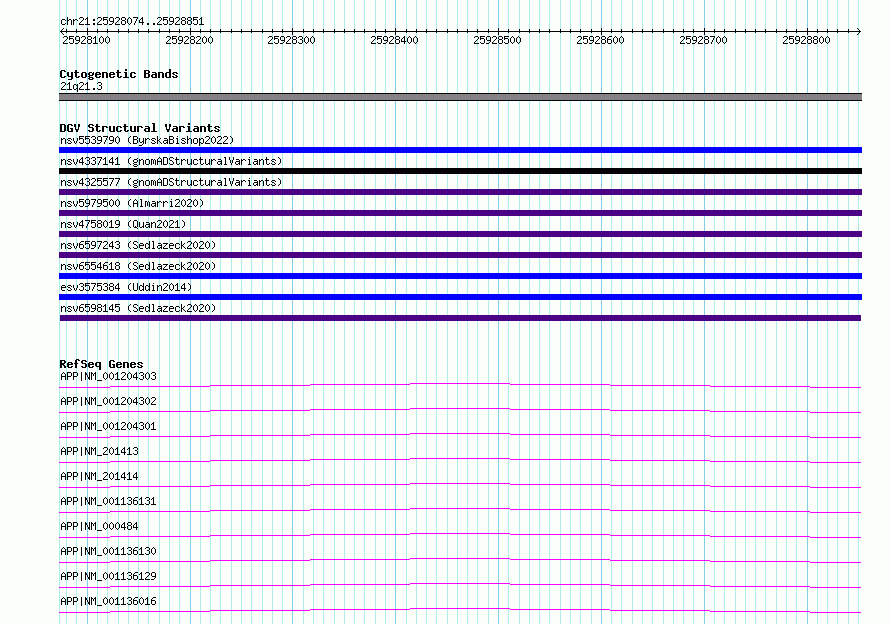Click the purple bar under nsv6597243

click(x=460, y=255)
